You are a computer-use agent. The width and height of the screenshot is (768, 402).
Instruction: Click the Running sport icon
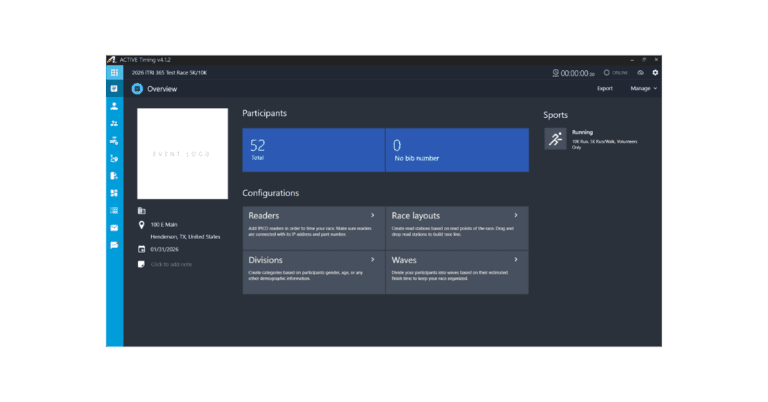[555, 139]
